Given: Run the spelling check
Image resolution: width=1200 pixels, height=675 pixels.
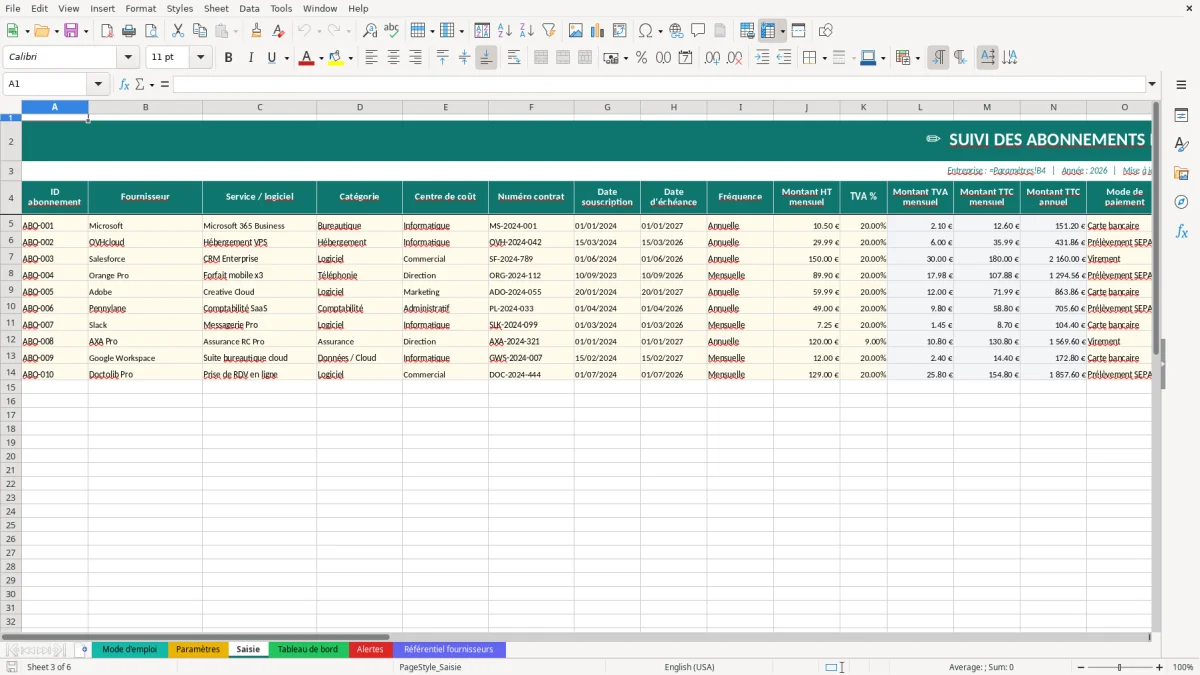Looking at the screenshot, I should [392, 31].
